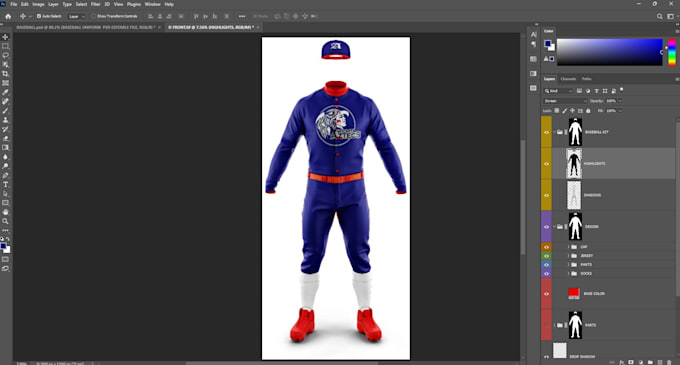Click foreground color swatch in Color panel
680x365 pixels.
[548, 43]
